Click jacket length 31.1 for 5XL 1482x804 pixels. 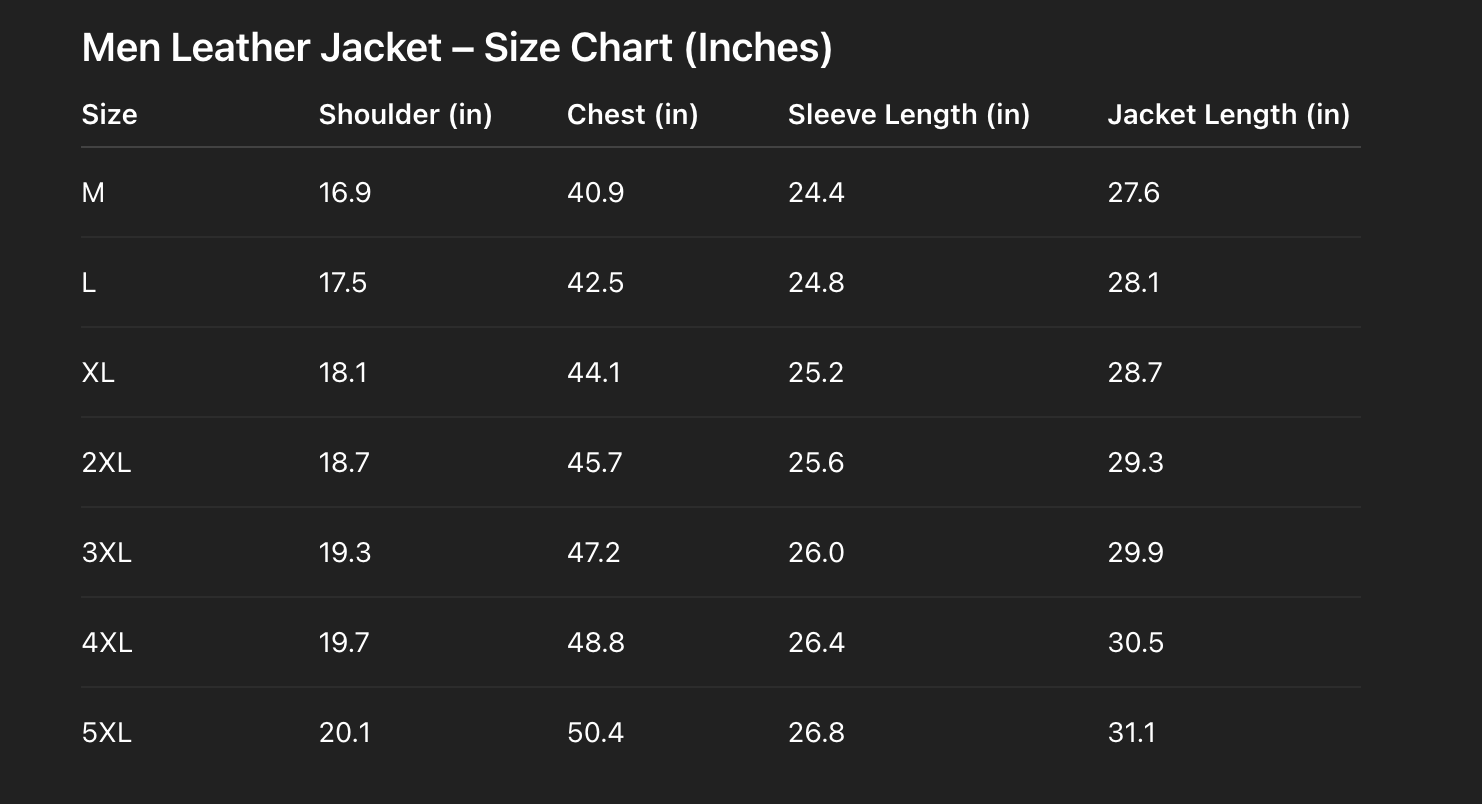point(1131,733)
